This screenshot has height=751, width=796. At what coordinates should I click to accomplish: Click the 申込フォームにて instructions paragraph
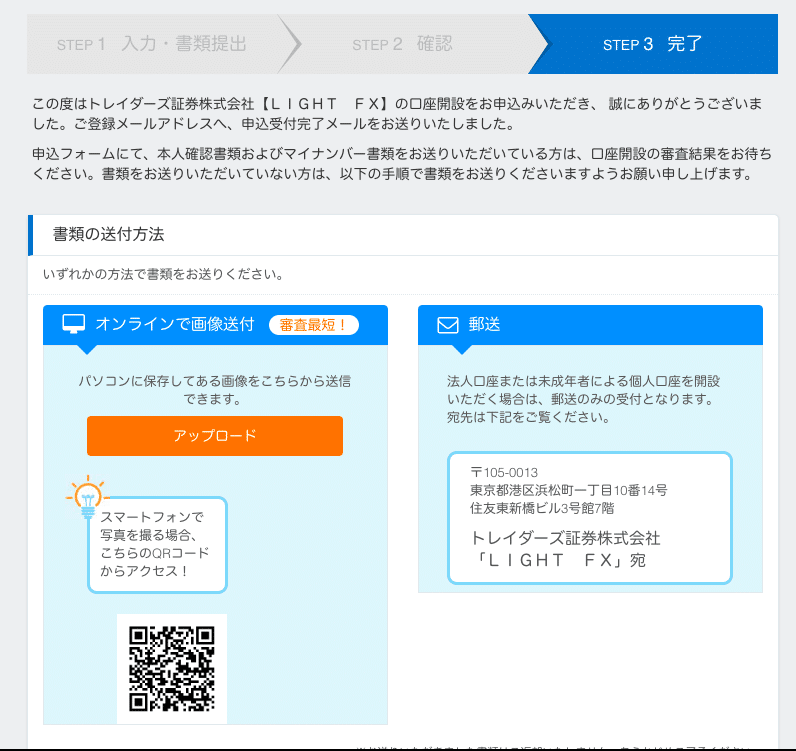[x=402, y=164]
